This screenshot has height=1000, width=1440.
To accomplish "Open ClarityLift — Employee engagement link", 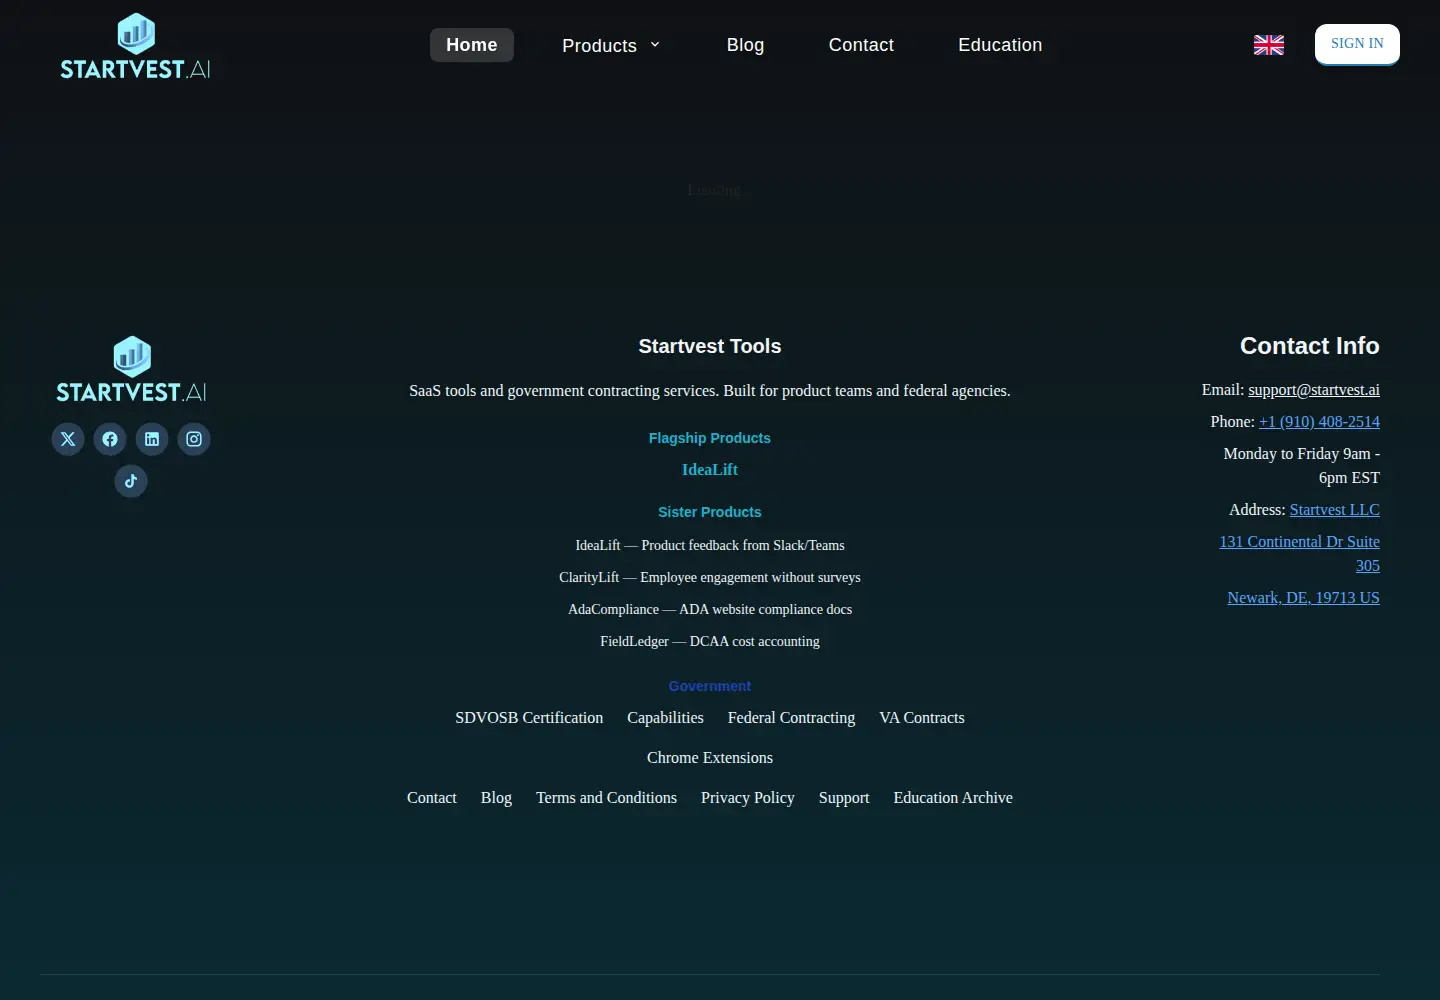I will point(710,577).
